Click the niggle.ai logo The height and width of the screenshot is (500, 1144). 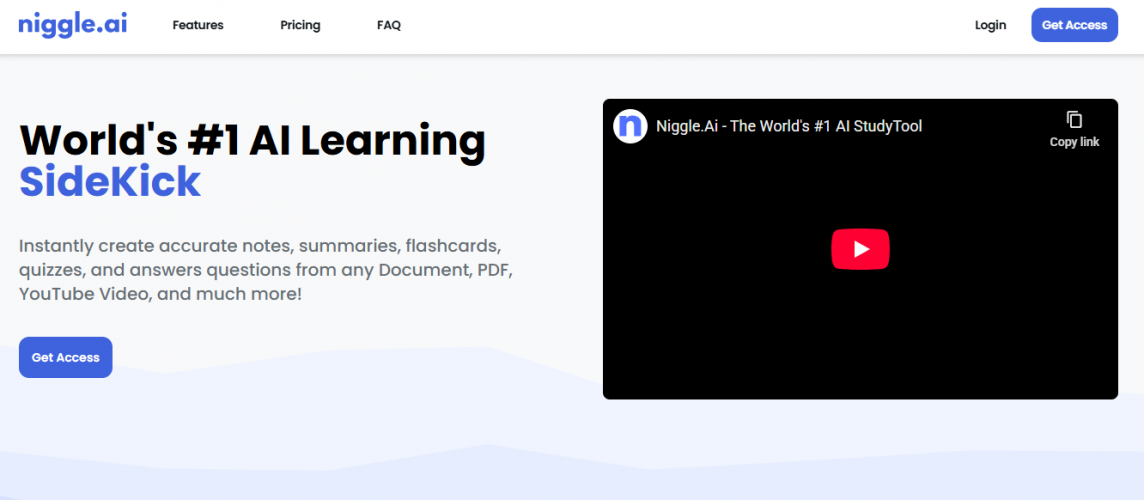[x=72, y=24]
